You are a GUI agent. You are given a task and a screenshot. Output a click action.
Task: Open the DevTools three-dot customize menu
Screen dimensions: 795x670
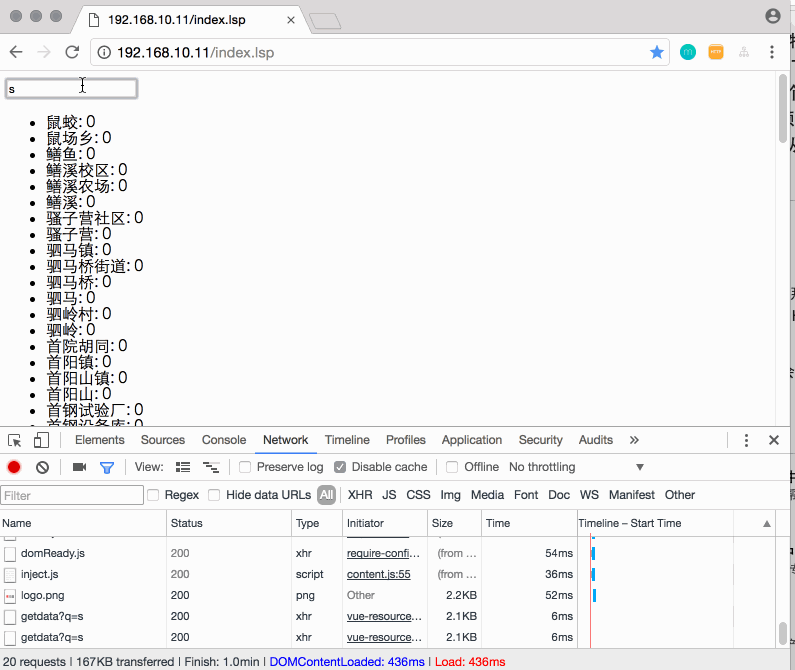pos(746,440)
